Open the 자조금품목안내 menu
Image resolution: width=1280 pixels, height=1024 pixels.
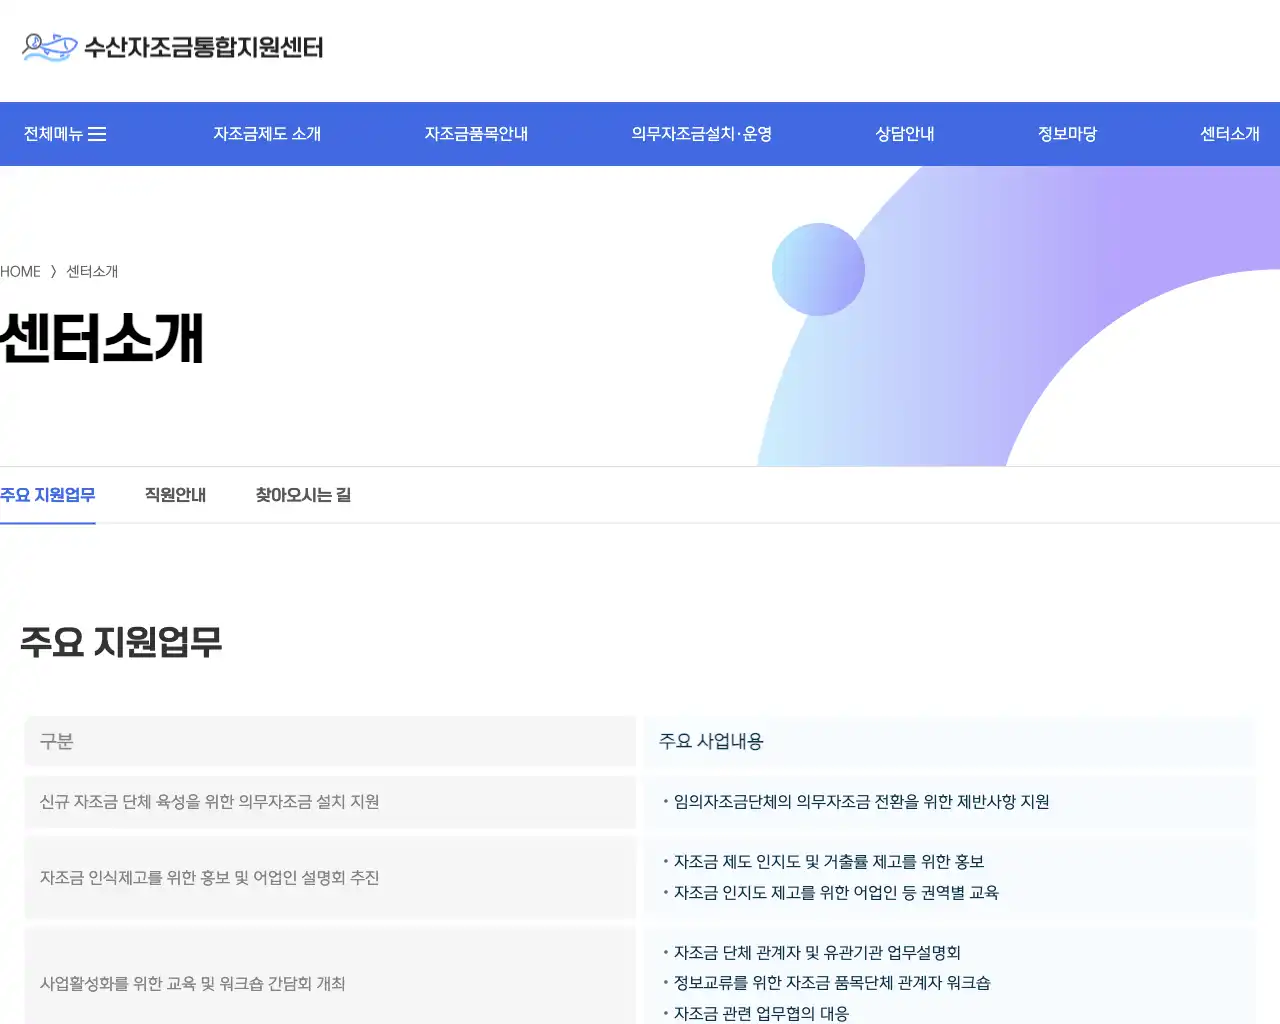(x=476, y=133)
